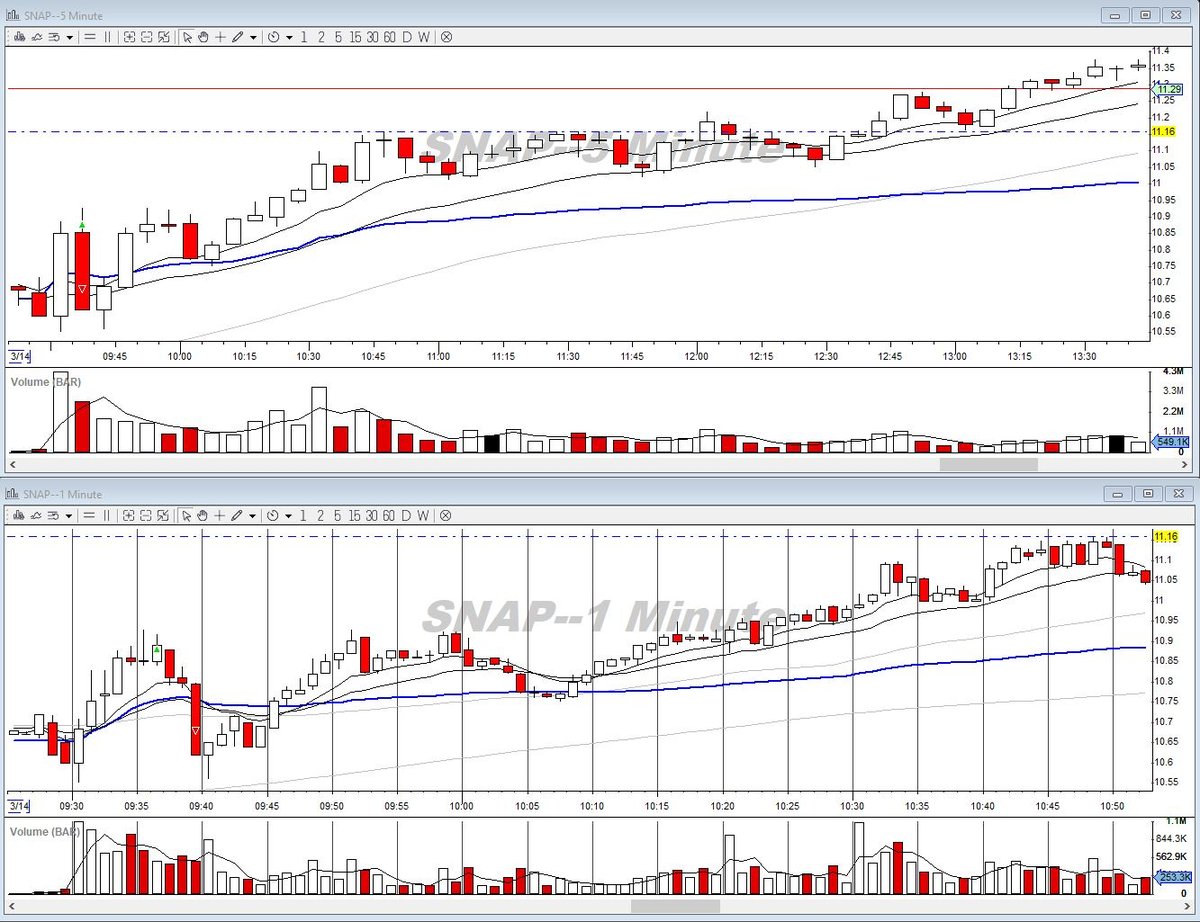Click 11.16 price label in 1 Minute chart
Screen dimensions: 1200x922
[1165, 537]
